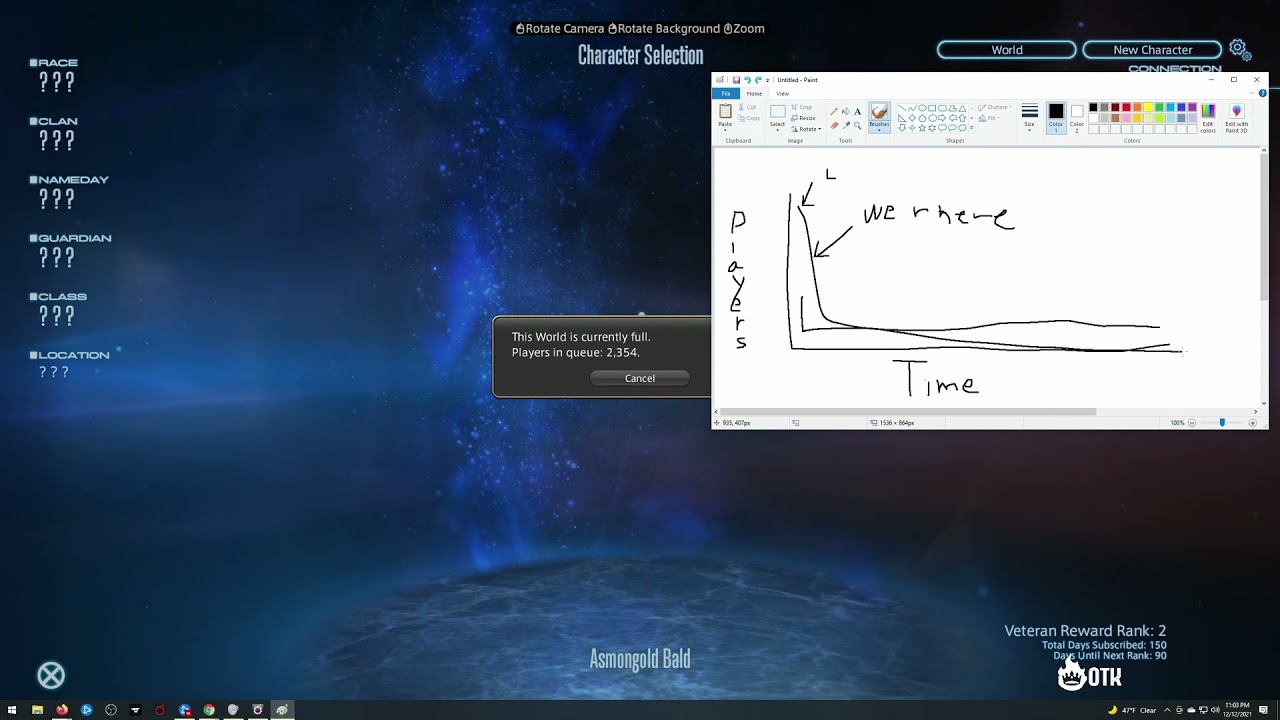The width and height of the screenshot is (1280, 720).
Task: Click the Paste clipboard icon
Action: 725,111
